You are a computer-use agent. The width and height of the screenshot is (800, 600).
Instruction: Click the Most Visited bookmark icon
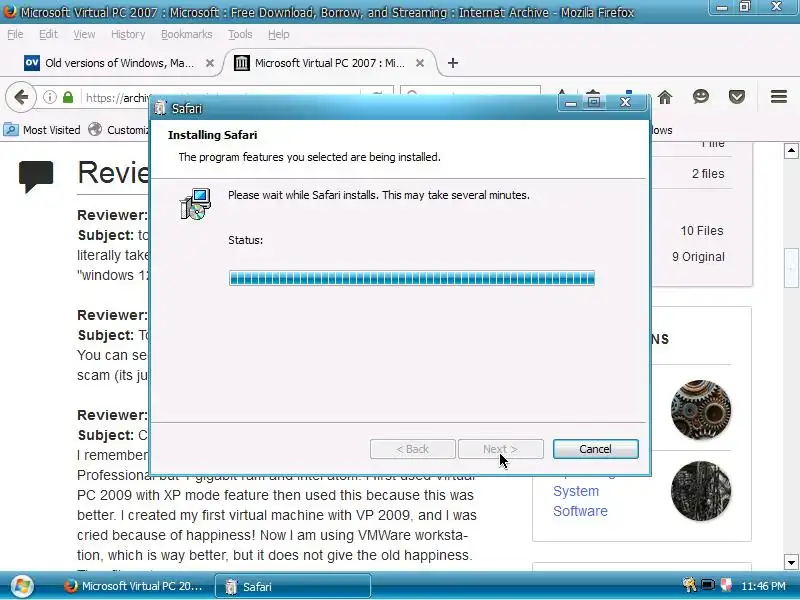[x=11, y=130]
